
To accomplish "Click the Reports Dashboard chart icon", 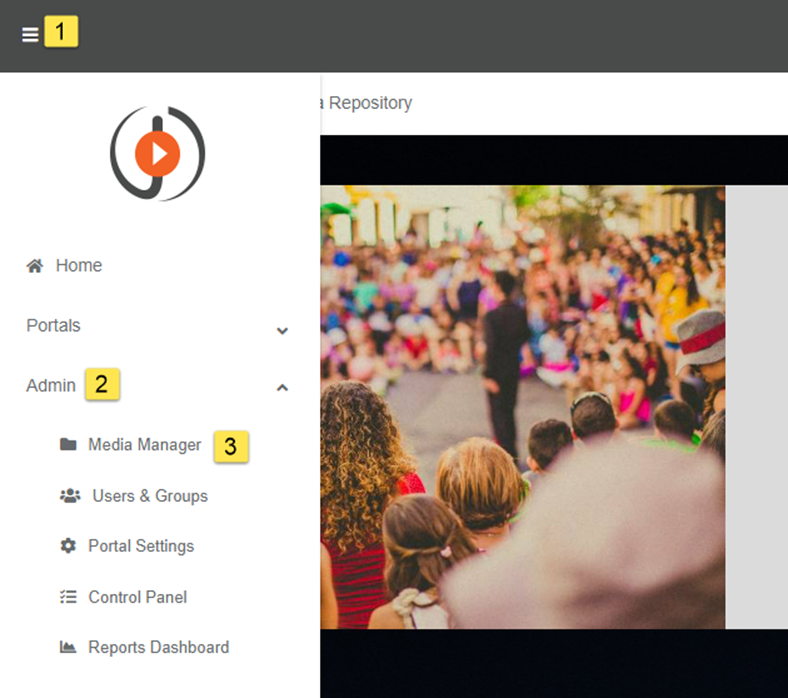I will tap(68, 647).
